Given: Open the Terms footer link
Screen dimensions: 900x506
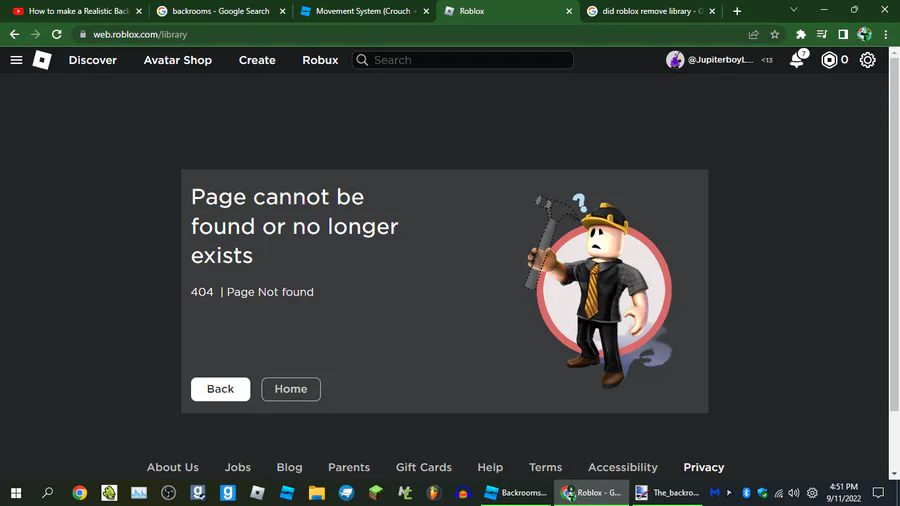Looking at the screenshot, I should [545, 467].
